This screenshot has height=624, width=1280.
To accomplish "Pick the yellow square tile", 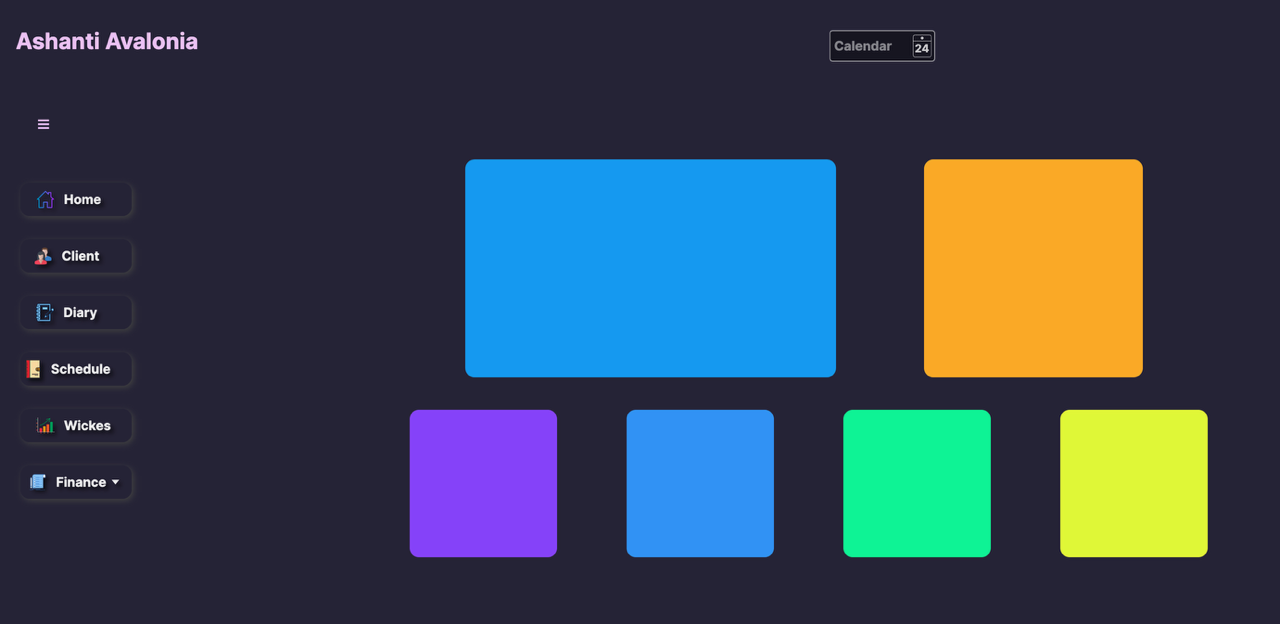I will pyautogui.click(x=1133, y=483).
